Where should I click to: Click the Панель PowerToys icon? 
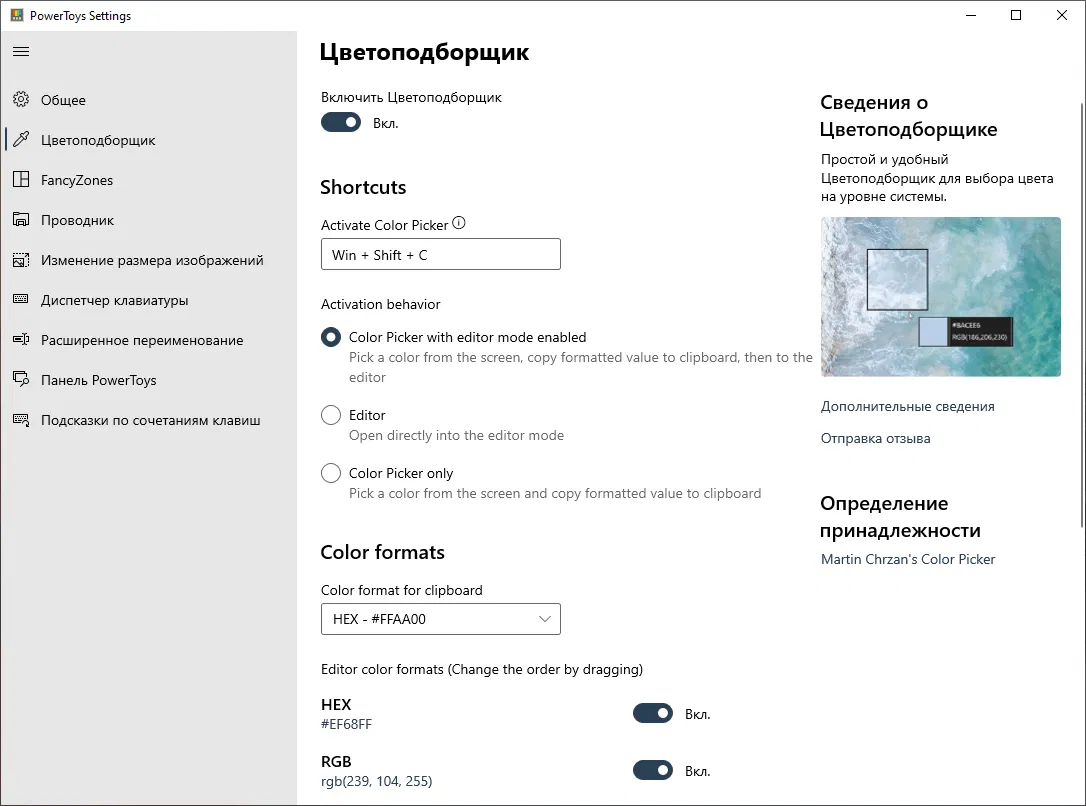(21, 380)
